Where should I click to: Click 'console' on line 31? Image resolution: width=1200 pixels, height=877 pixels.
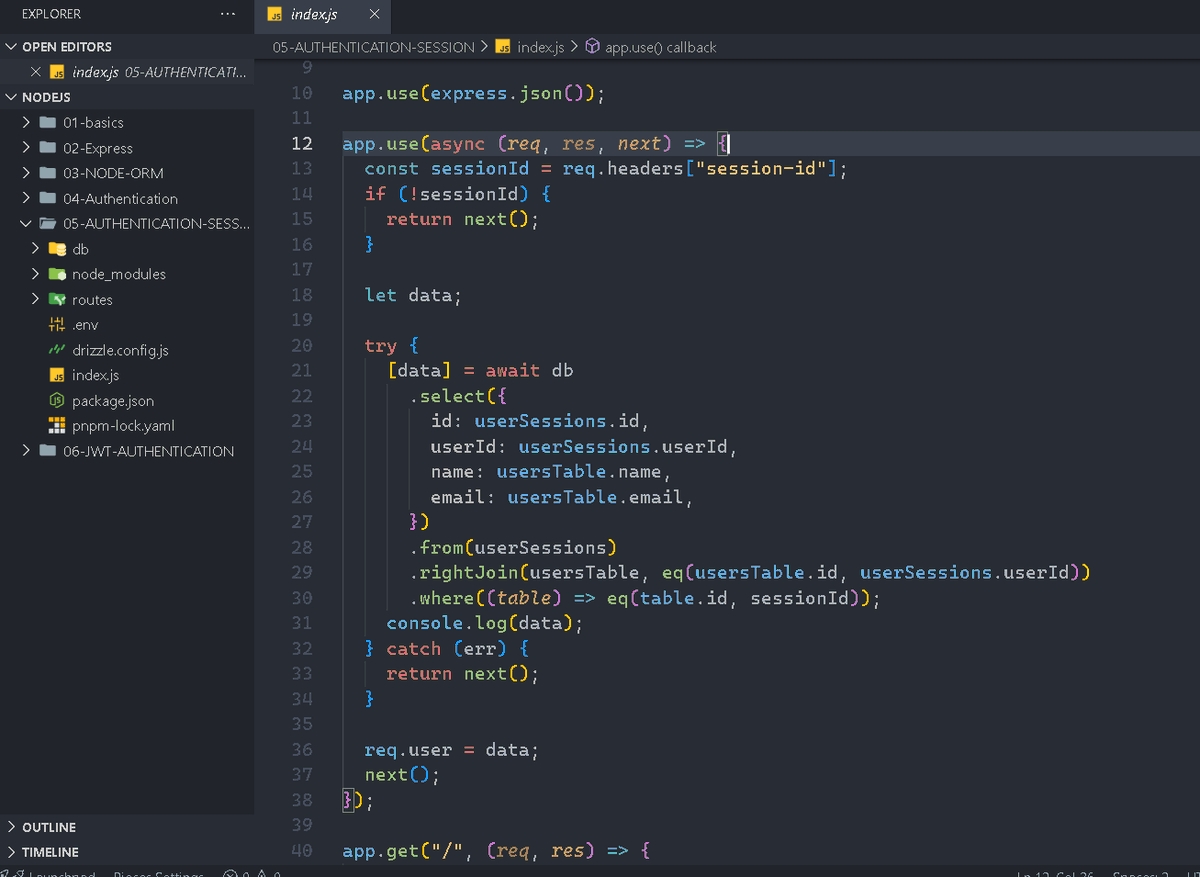[425, 623]
